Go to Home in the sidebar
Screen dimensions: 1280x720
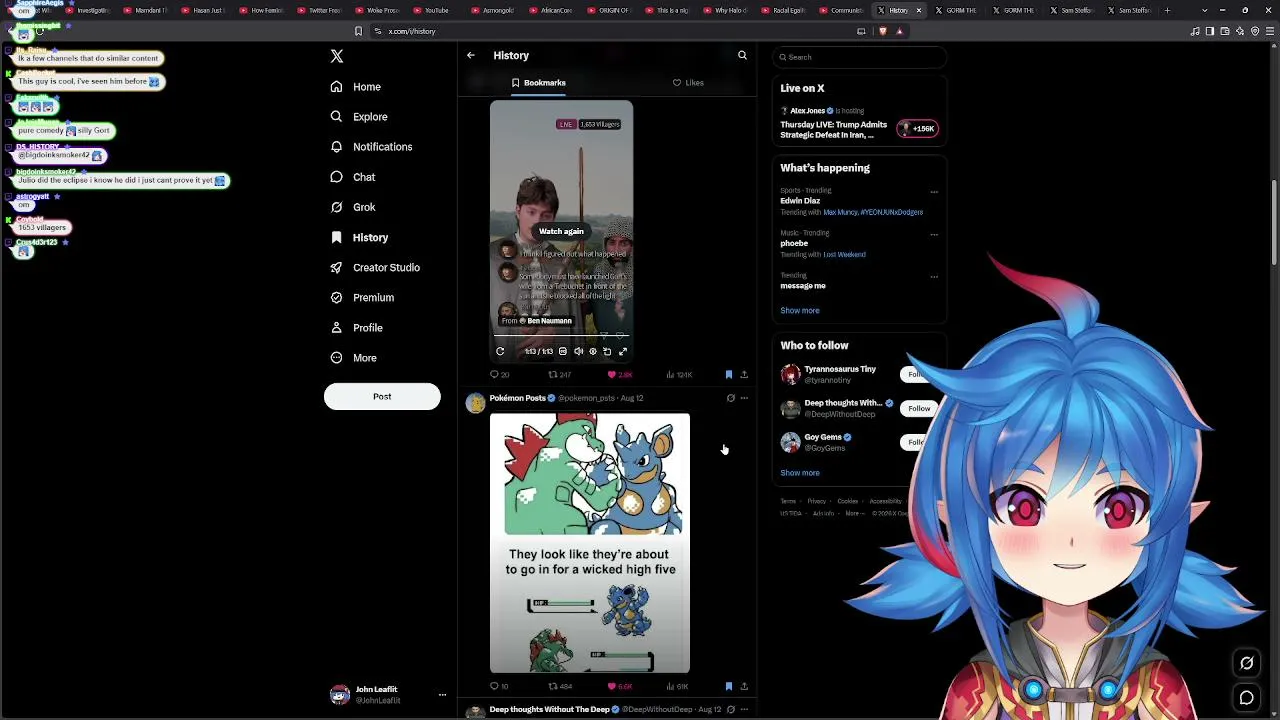pyautogui.click(x=356, y=87)
